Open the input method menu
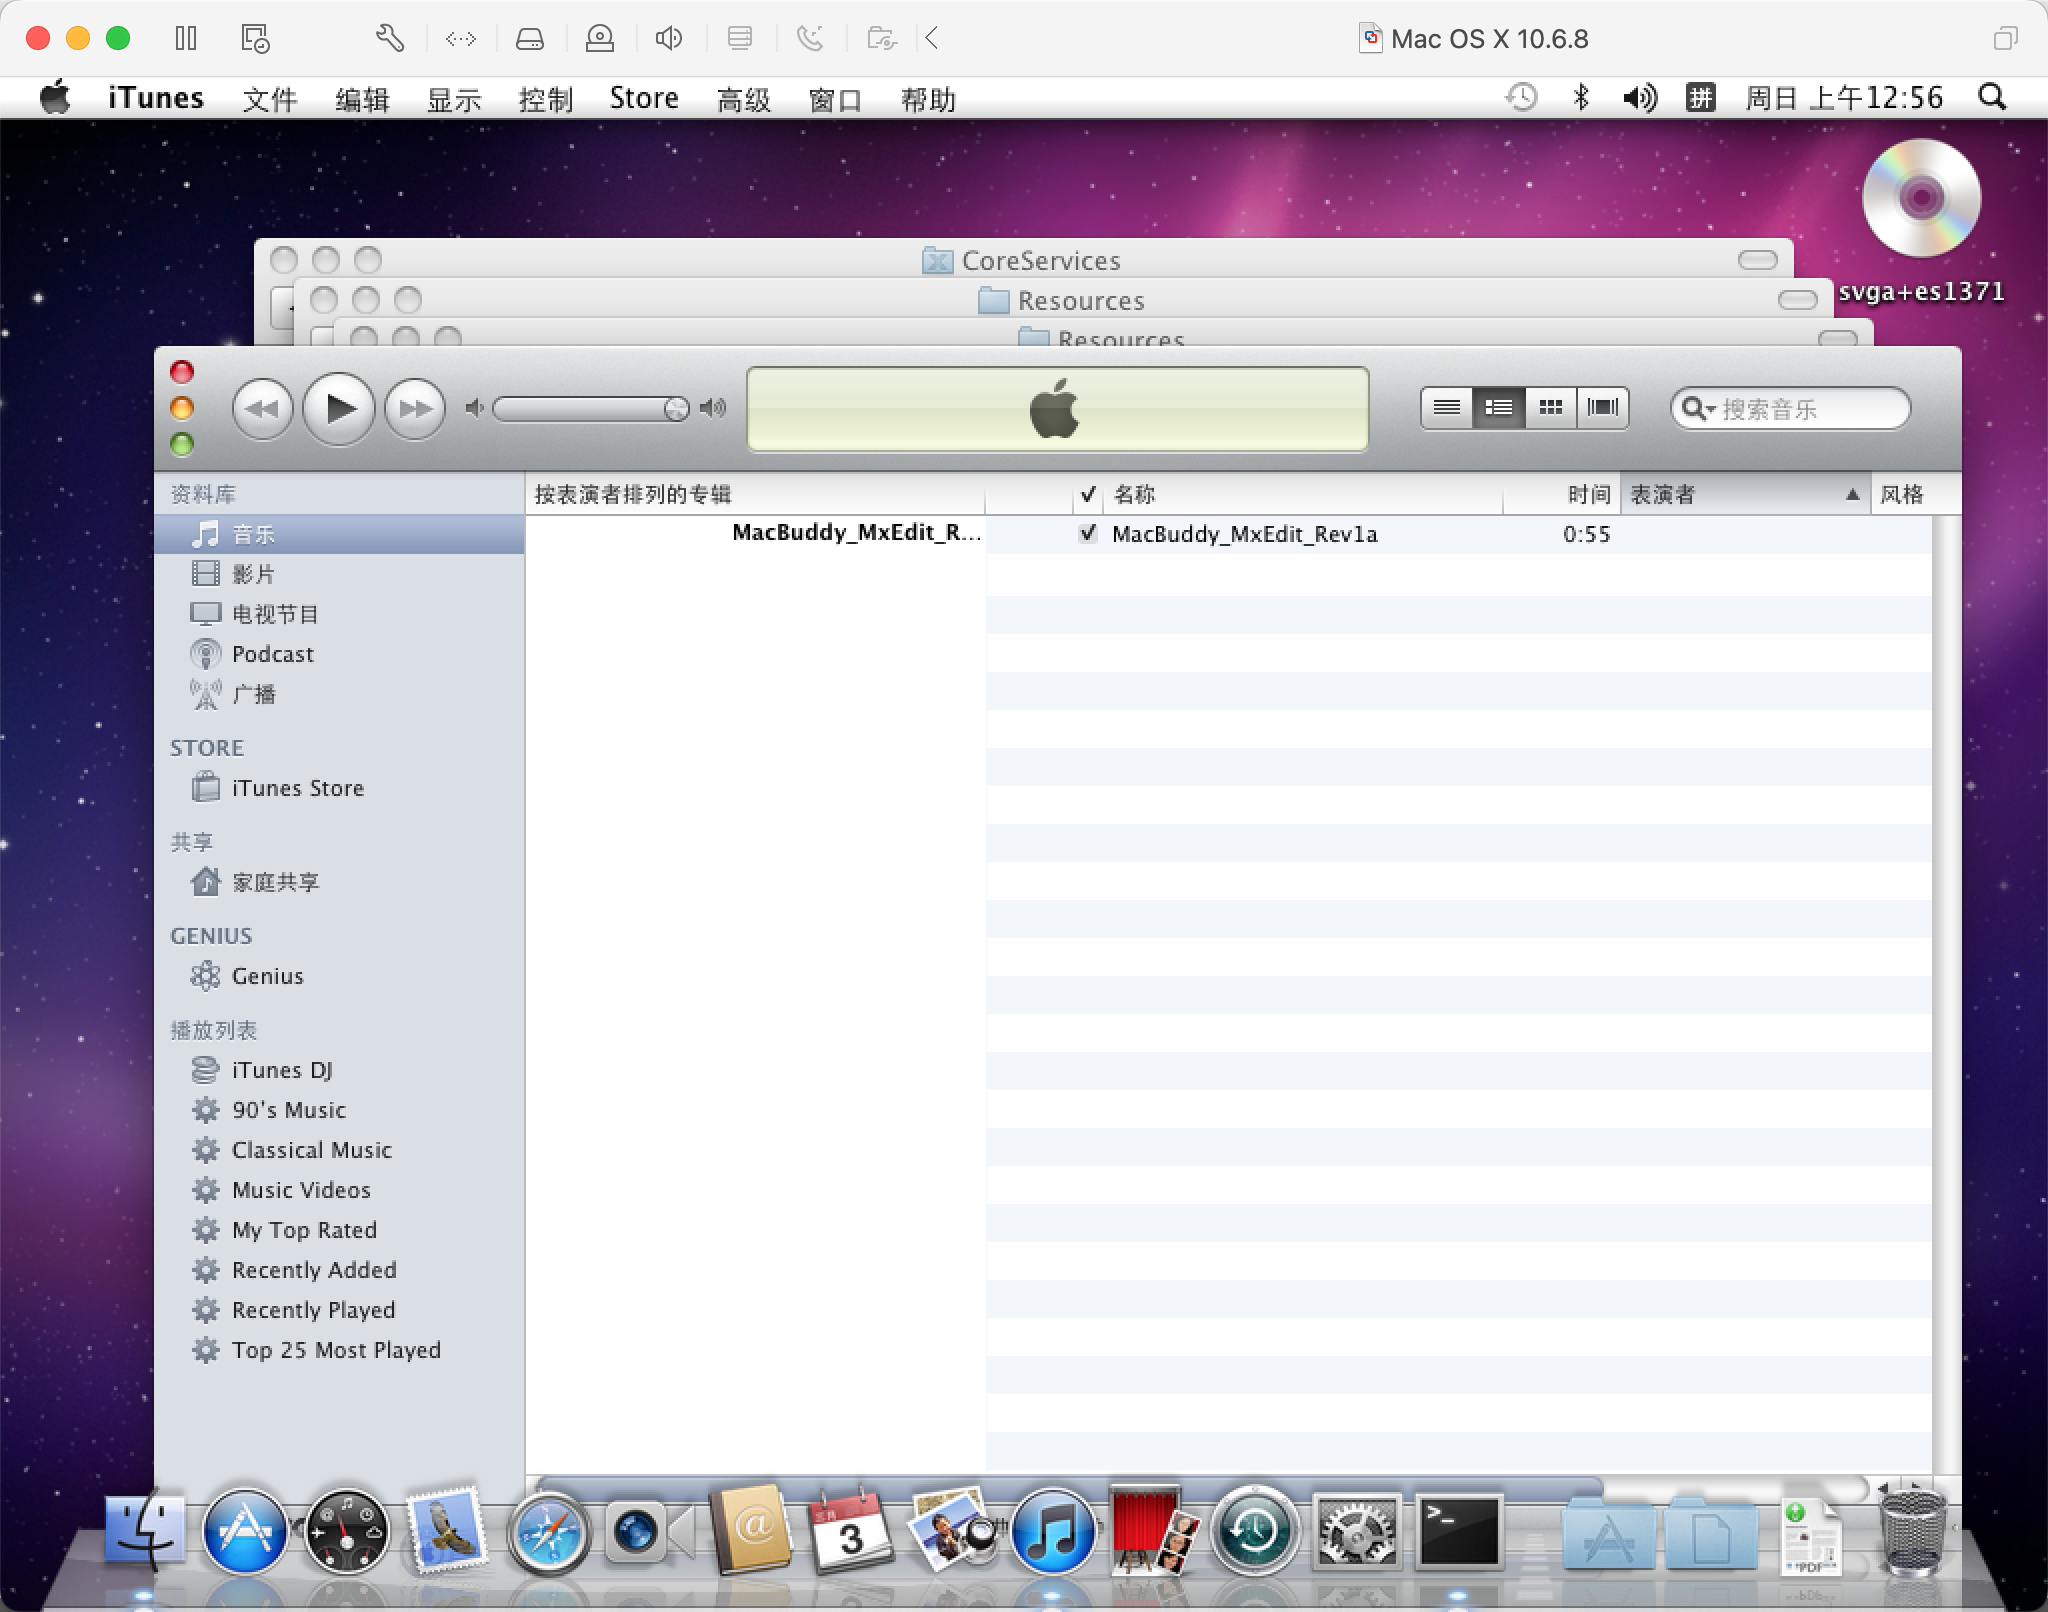Screen dimensions: 2048x1612 (x=1700, y=97)
